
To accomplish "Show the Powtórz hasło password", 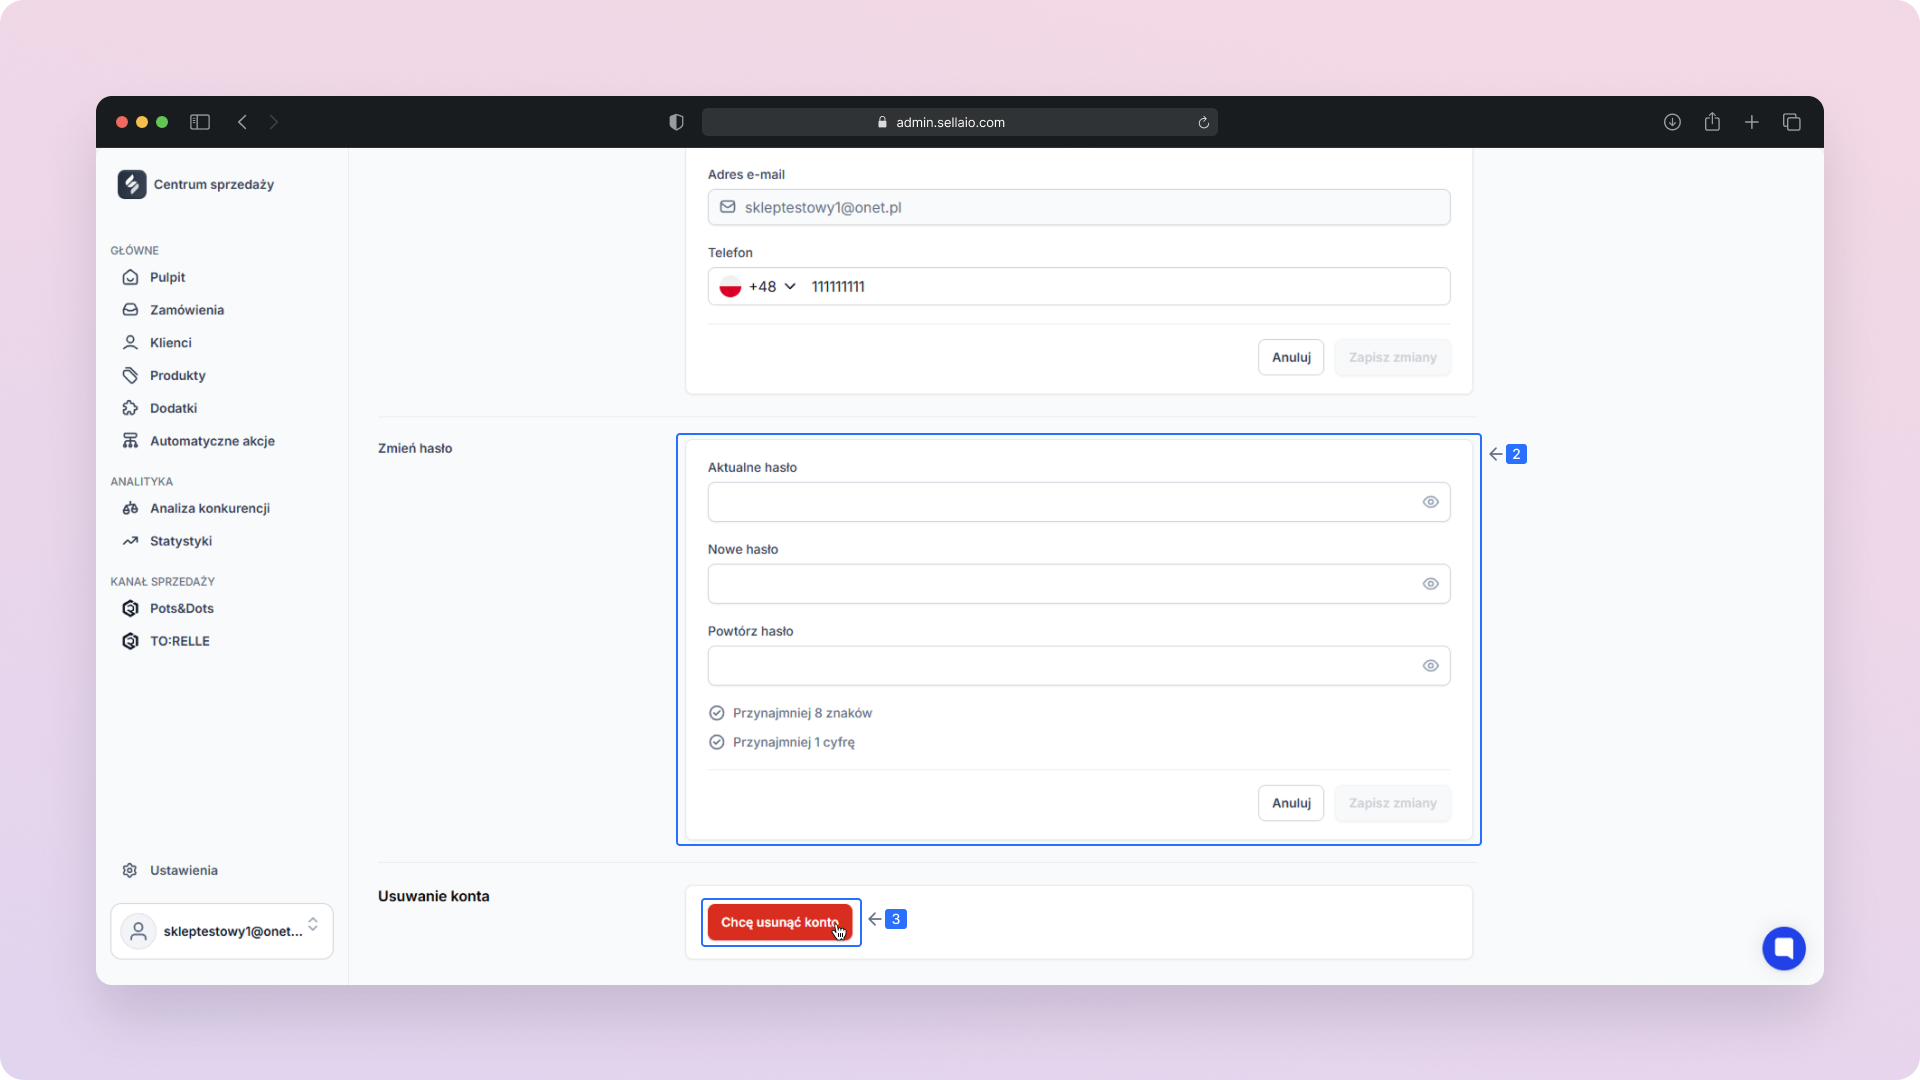I will pyautogui.click(x=1430, y=666).
